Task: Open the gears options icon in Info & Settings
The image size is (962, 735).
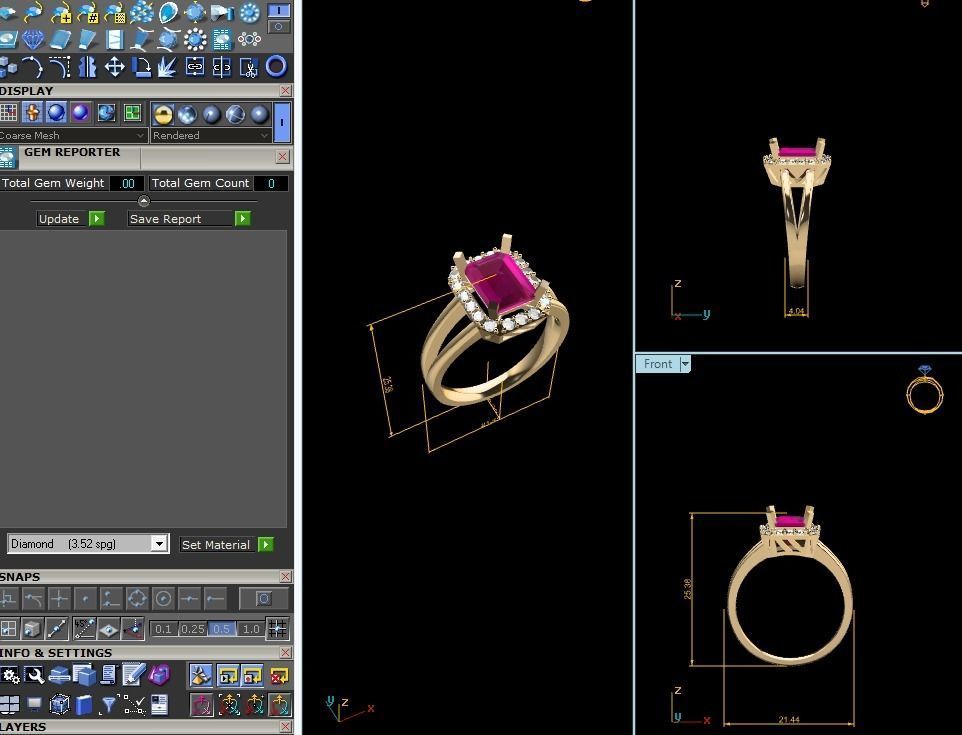Action: (10, 675)
